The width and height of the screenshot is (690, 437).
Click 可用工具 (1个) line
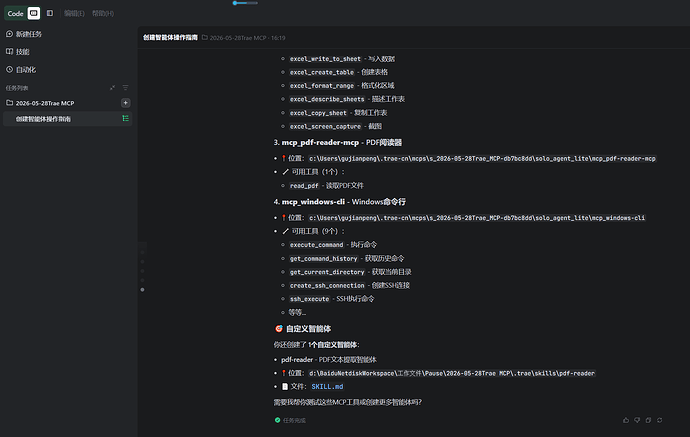point(313,172)
